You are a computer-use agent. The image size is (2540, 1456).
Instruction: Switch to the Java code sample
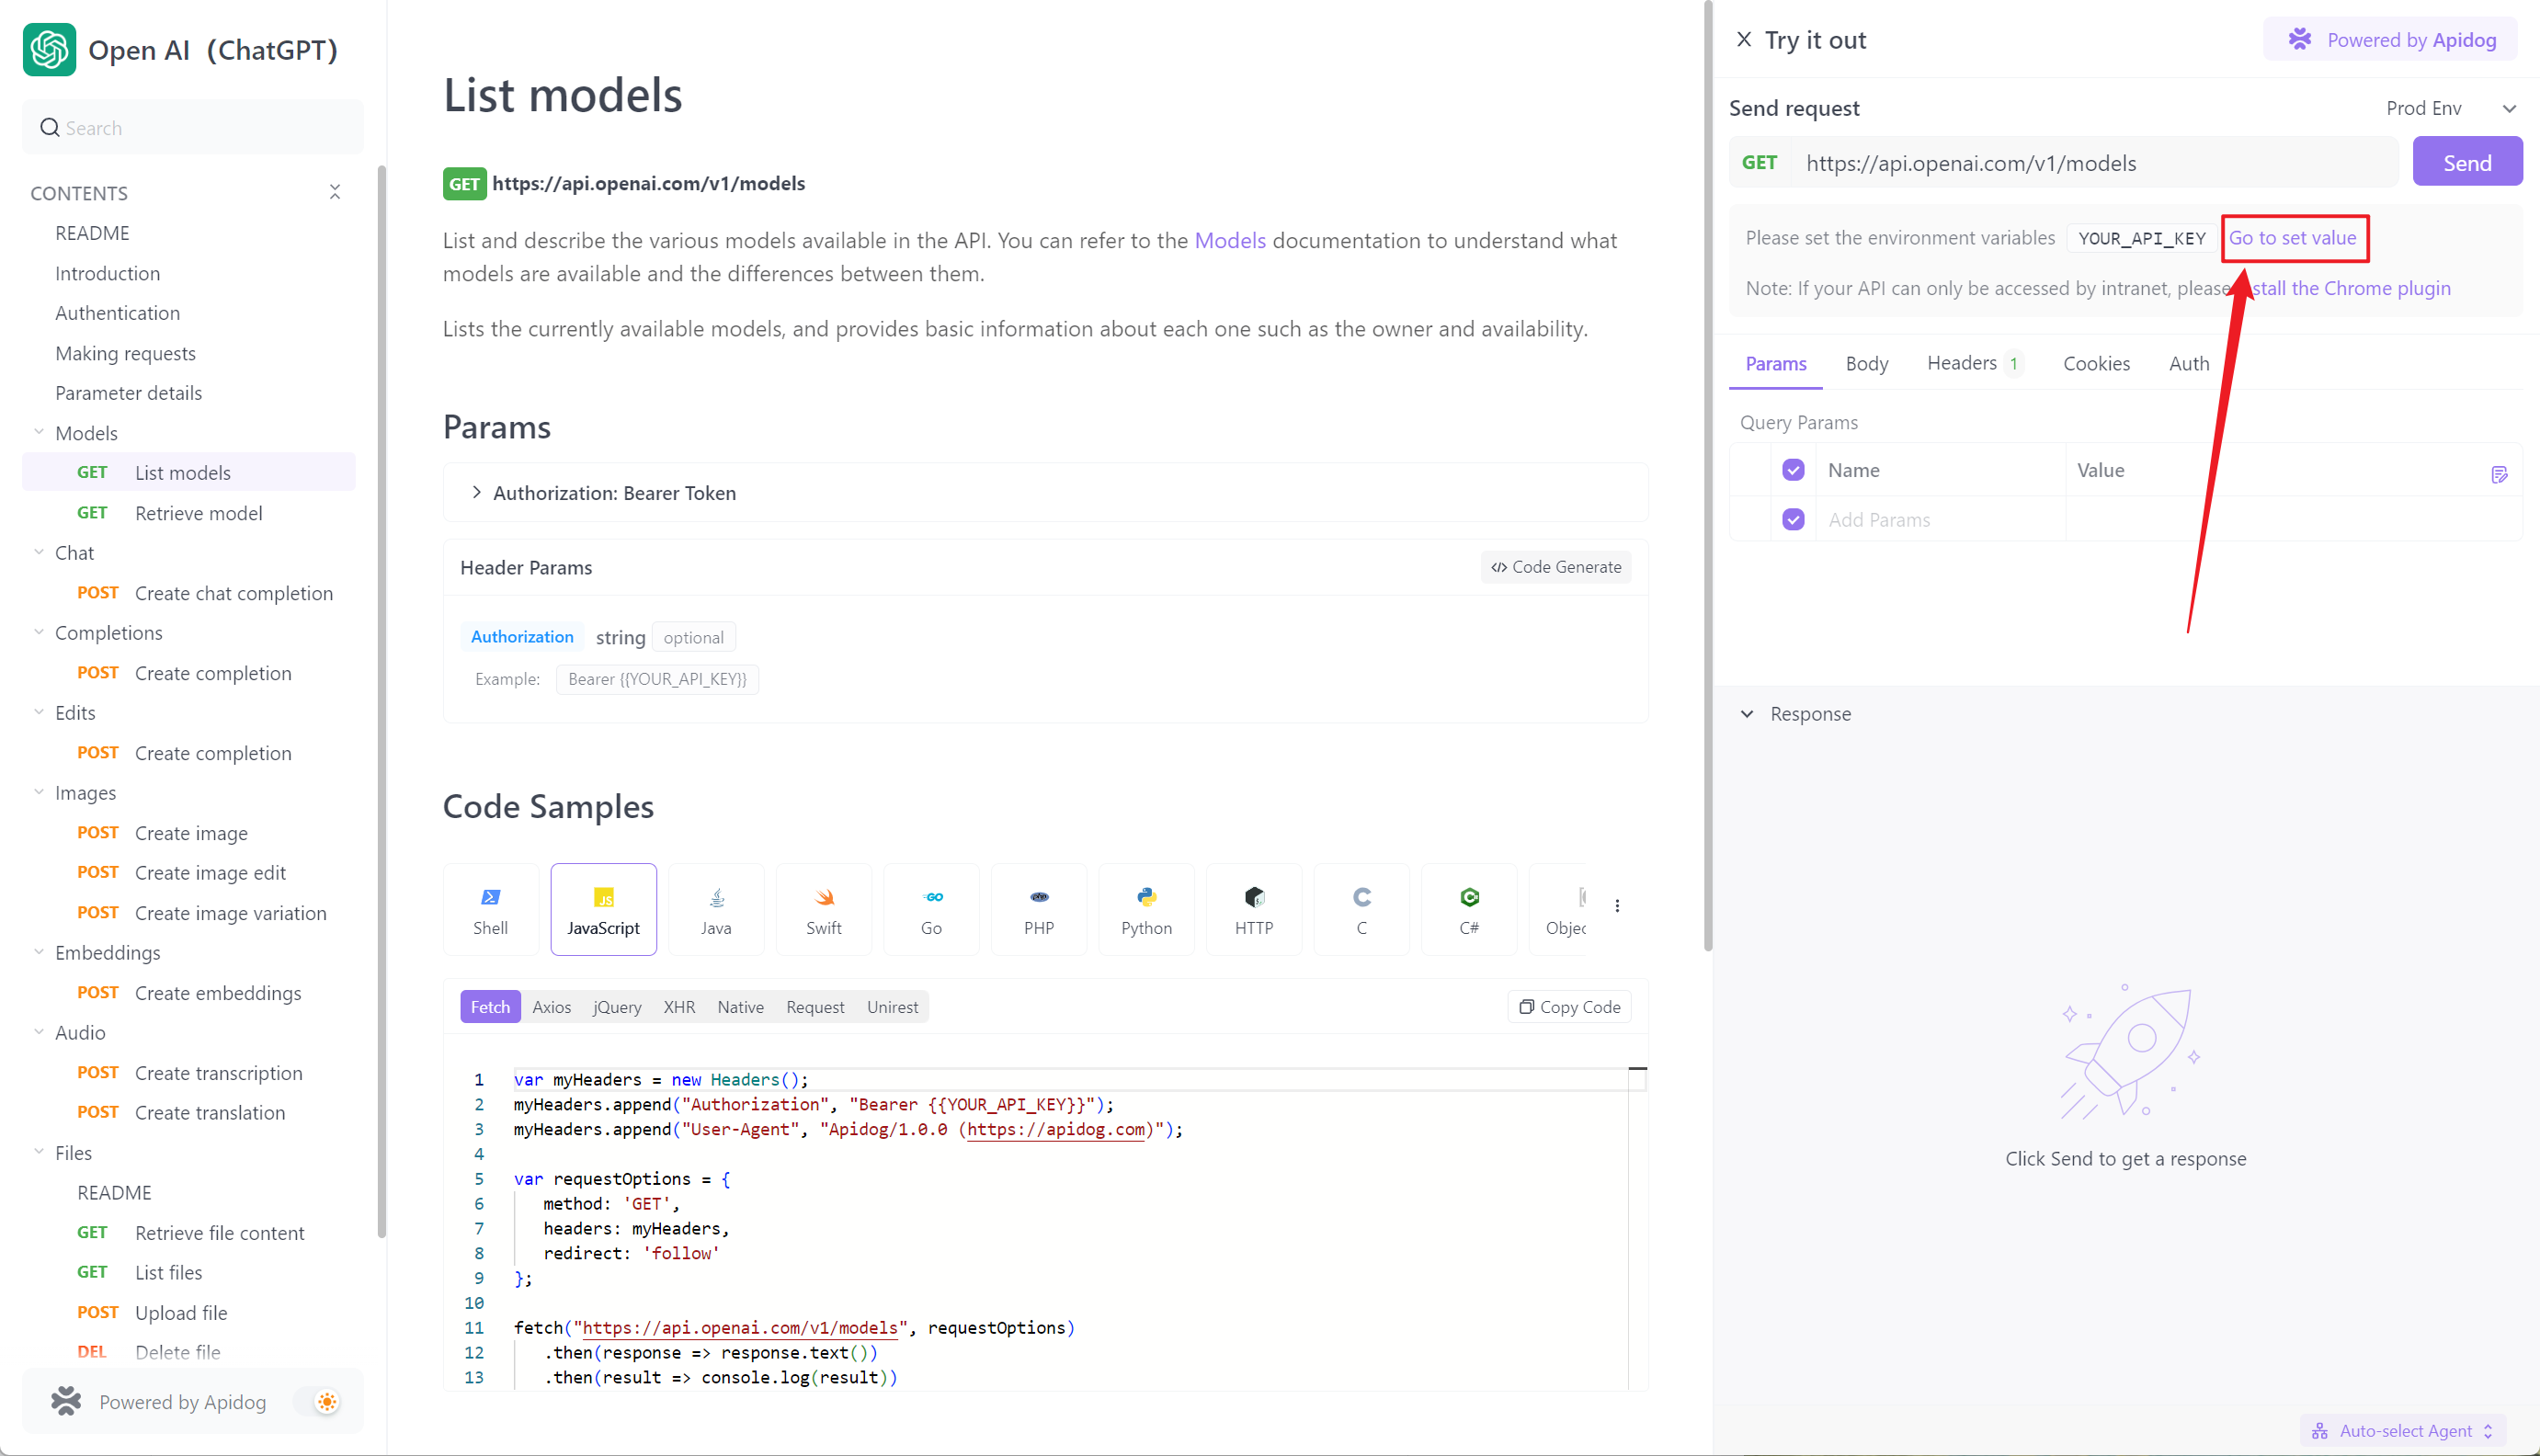(716, 908)
